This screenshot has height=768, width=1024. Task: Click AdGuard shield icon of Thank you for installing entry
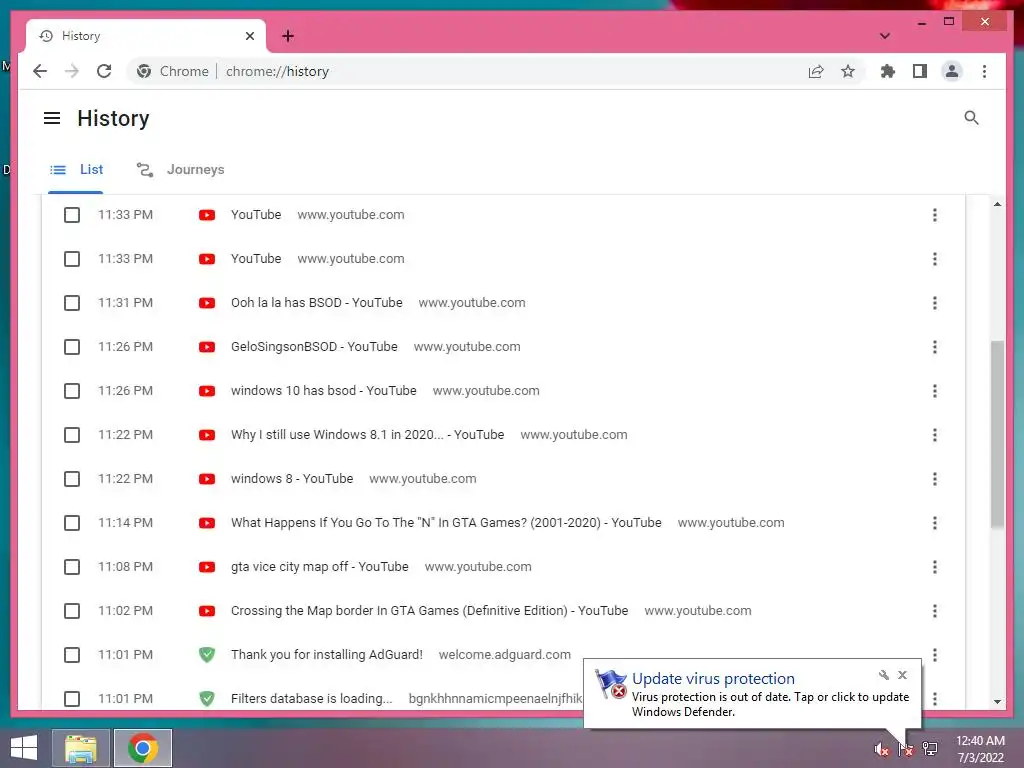click(207, 654)
